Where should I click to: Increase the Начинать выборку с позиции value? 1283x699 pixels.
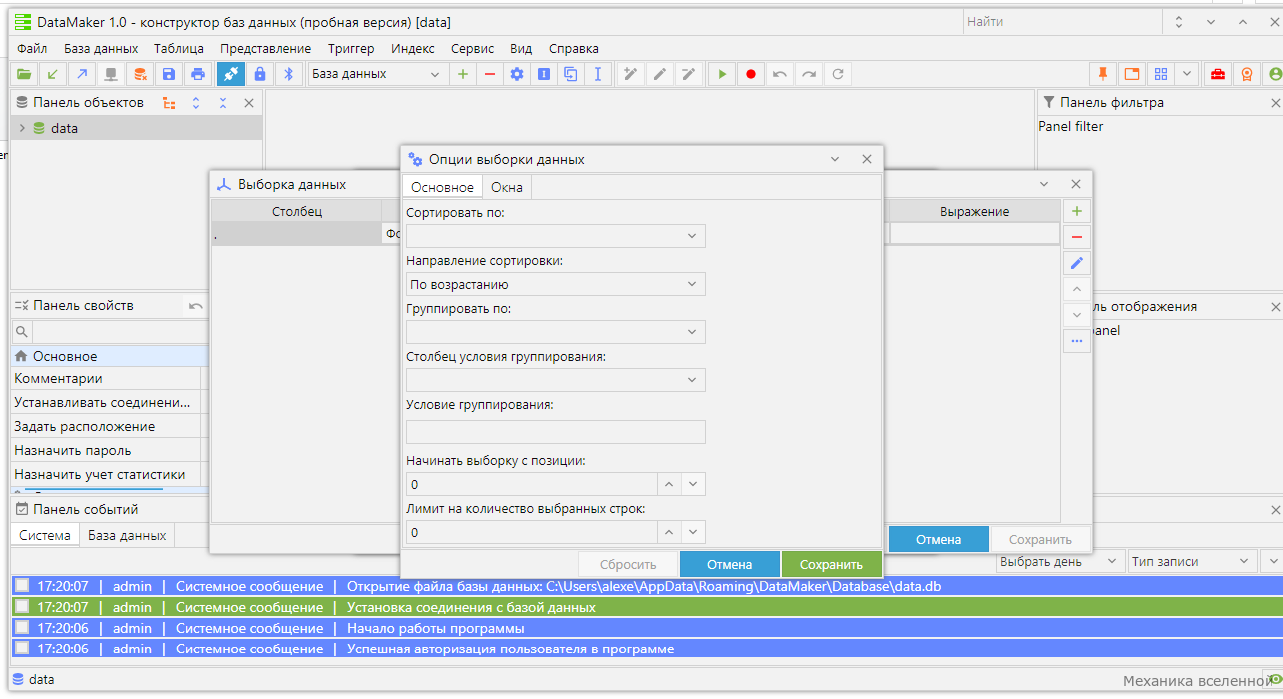[669, 484]
